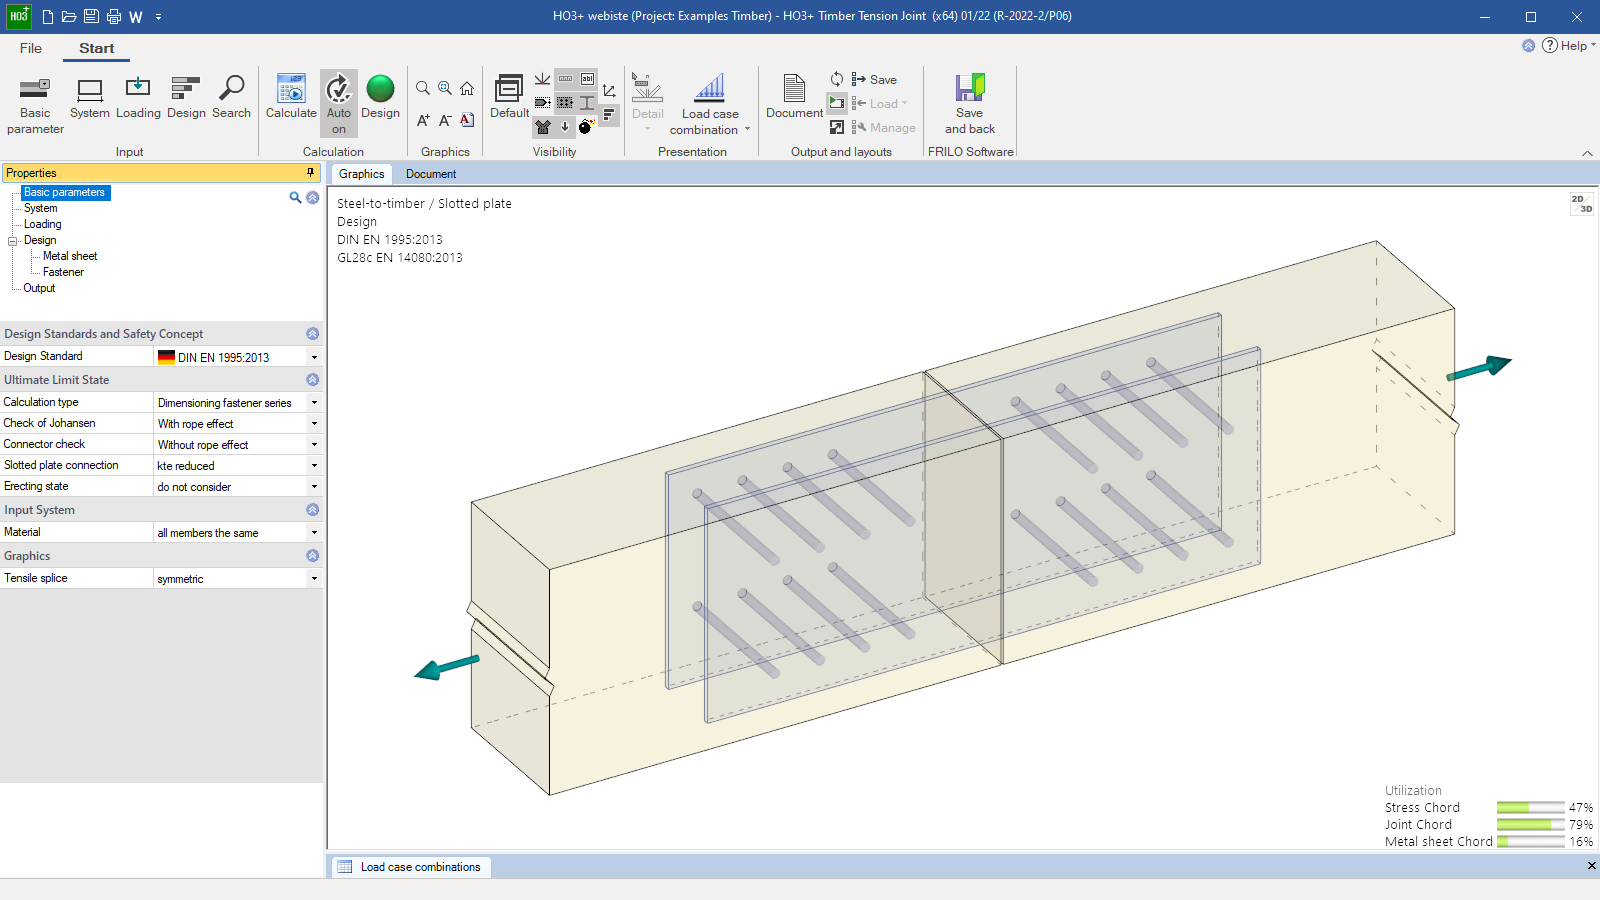Open the File menu
The image size is (1600, 900).
pos(31,48)
